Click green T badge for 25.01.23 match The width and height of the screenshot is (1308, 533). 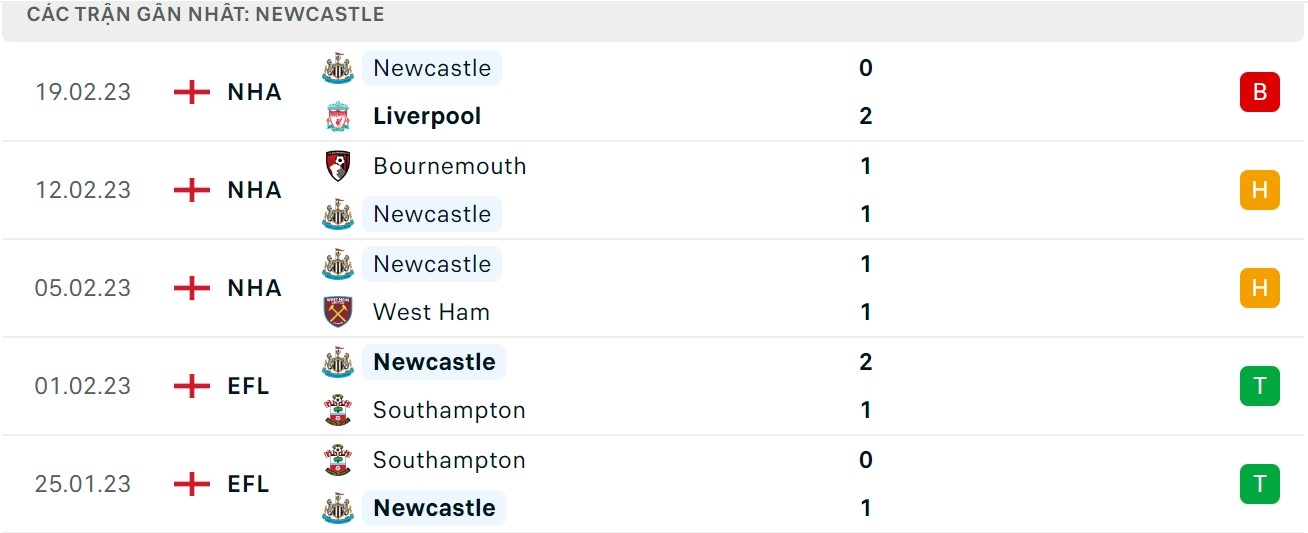[x=1259, y=484]
